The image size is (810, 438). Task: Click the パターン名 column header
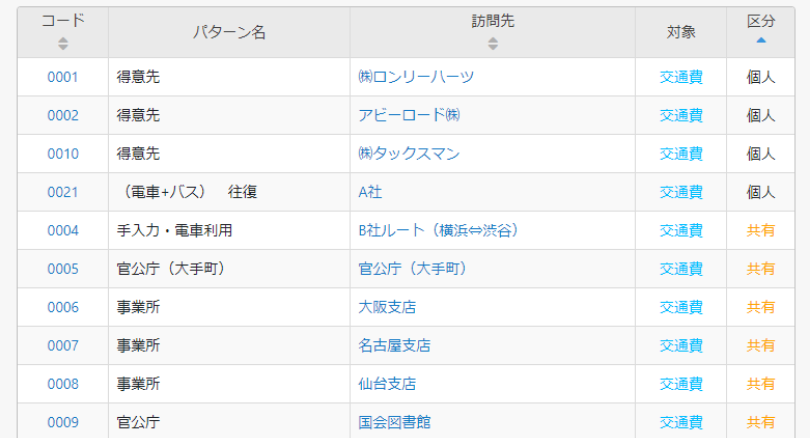[229, 32]
